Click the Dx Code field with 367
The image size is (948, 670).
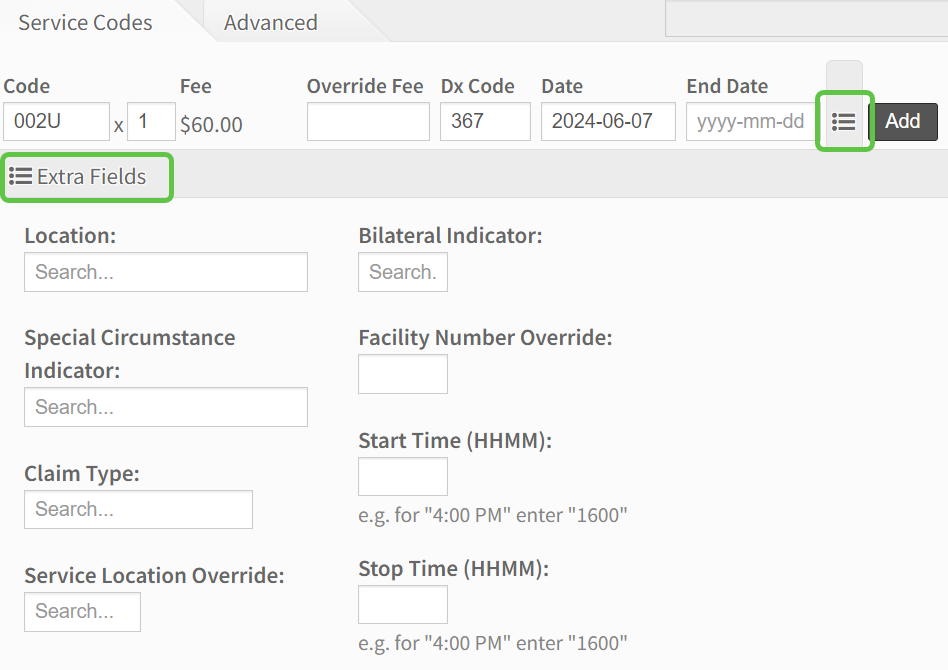coord(485,121)
